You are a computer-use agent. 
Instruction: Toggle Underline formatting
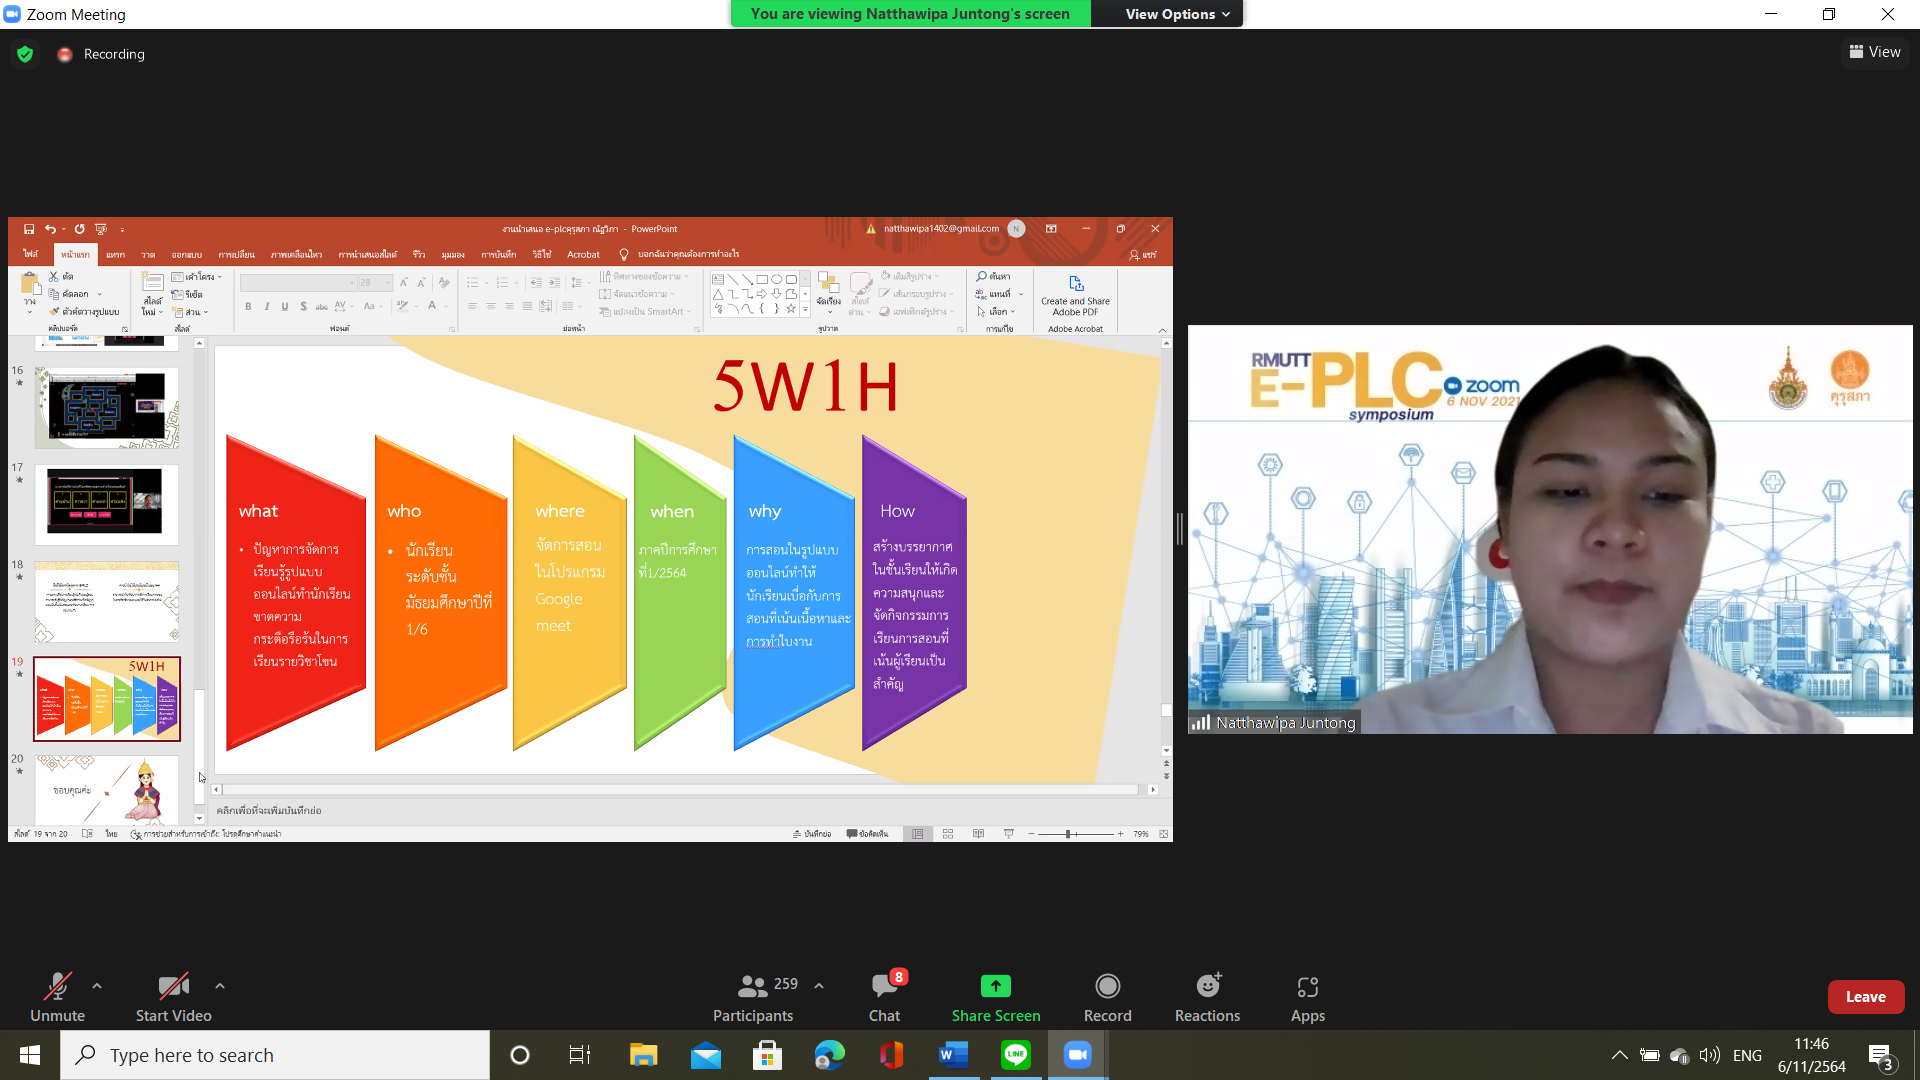285,306
